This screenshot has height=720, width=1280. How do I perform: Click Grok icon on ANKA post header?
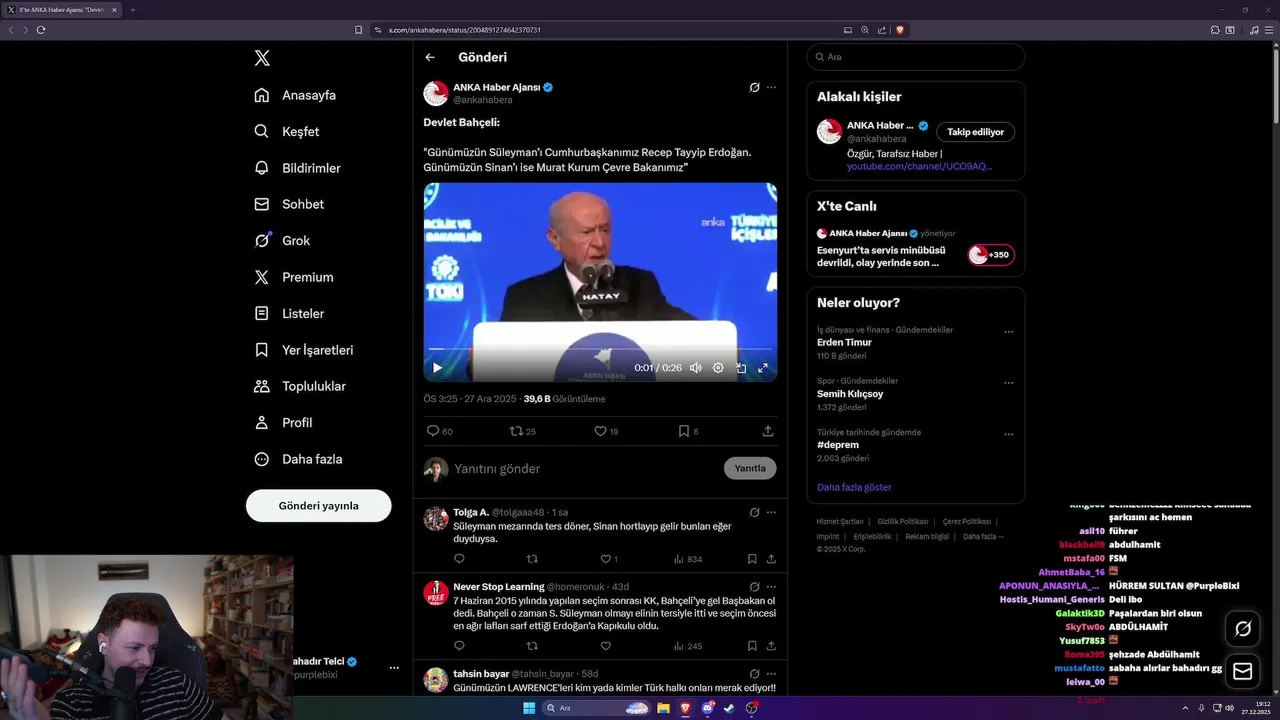tap(754, 87)
